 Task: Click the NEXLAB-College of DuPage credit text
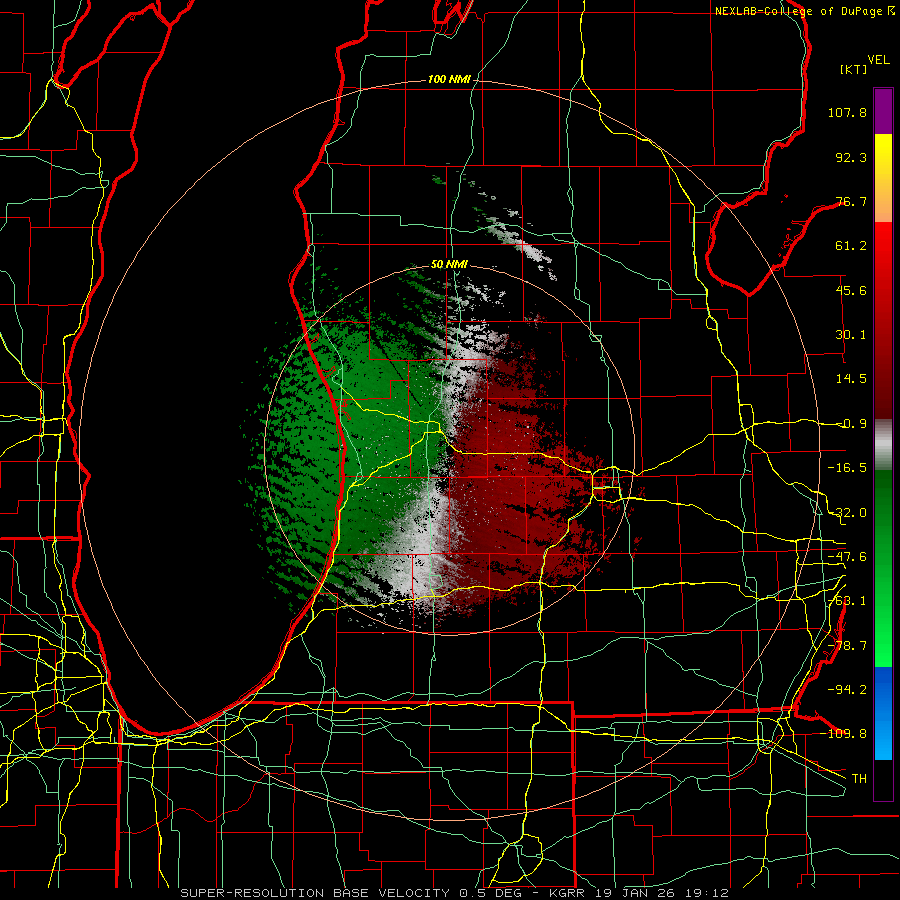pos(804,11)
